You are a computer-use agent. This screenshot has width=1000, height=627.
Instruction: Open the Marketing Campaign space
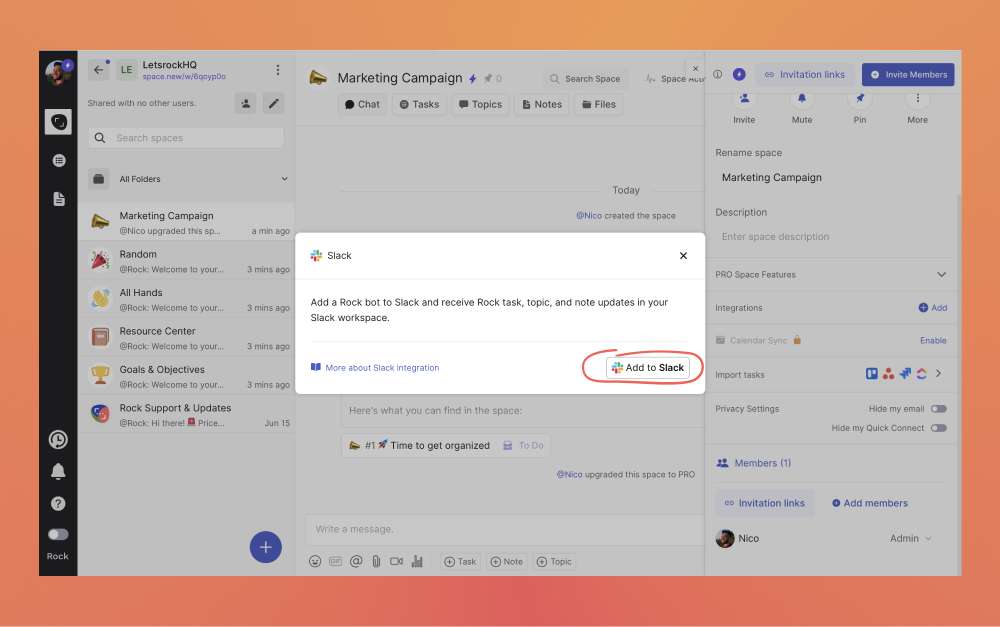pos(186,223)
